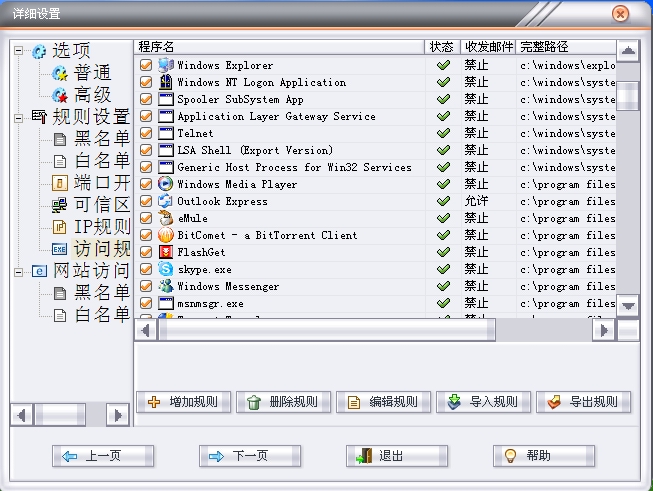Click the green status checkmark for Telnet
Viewport: 653px width, 491px height.
pos(443,133)
